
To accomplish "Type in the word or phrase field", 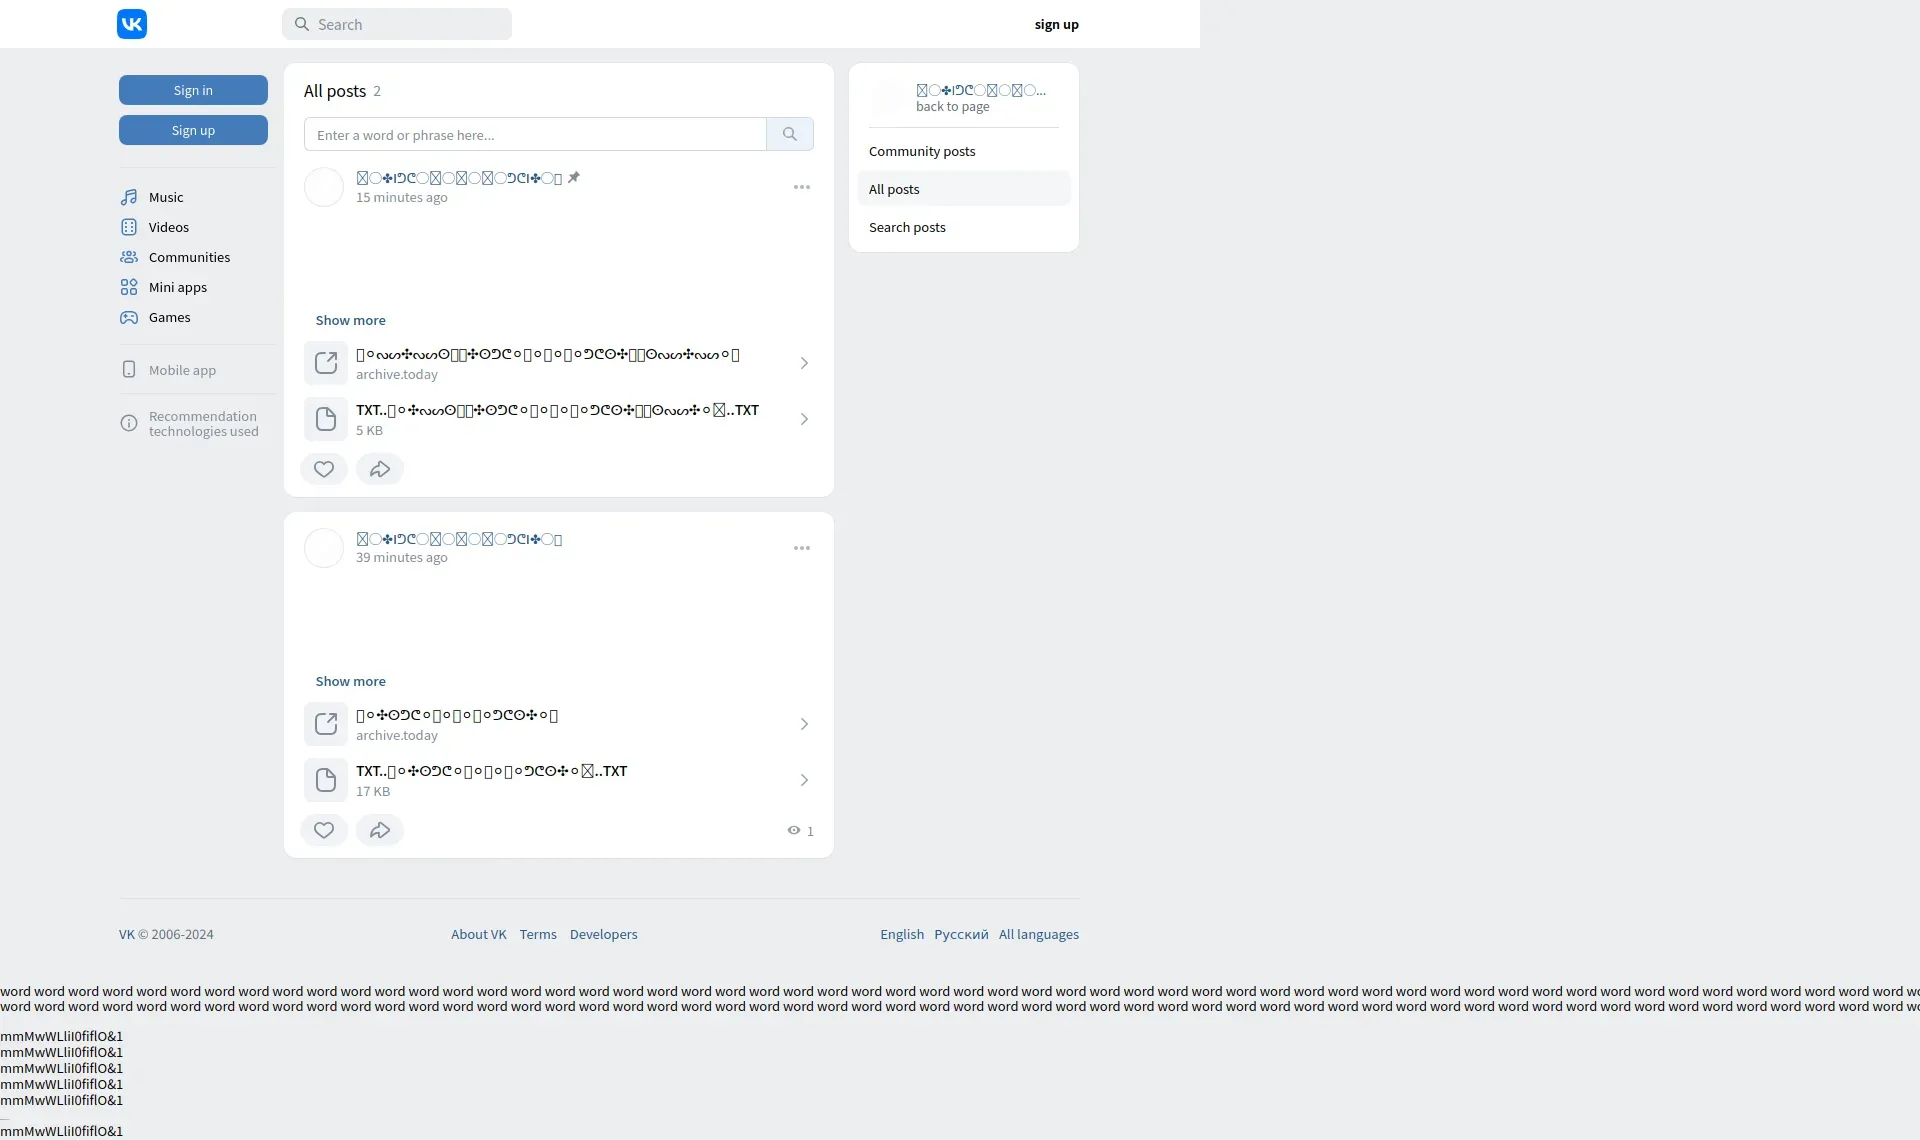I will click(535, 134).
